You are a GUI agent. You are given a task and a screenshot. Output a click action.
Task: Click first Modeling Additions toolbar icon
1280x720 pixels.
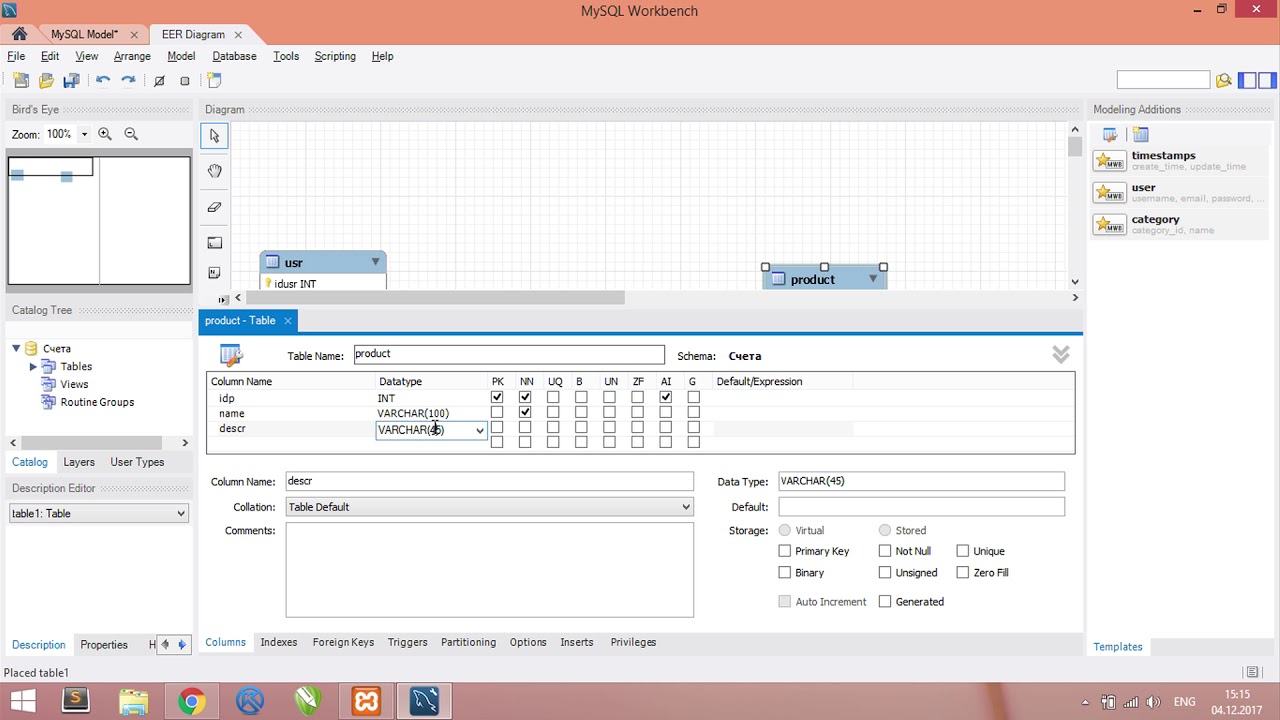1111,135
